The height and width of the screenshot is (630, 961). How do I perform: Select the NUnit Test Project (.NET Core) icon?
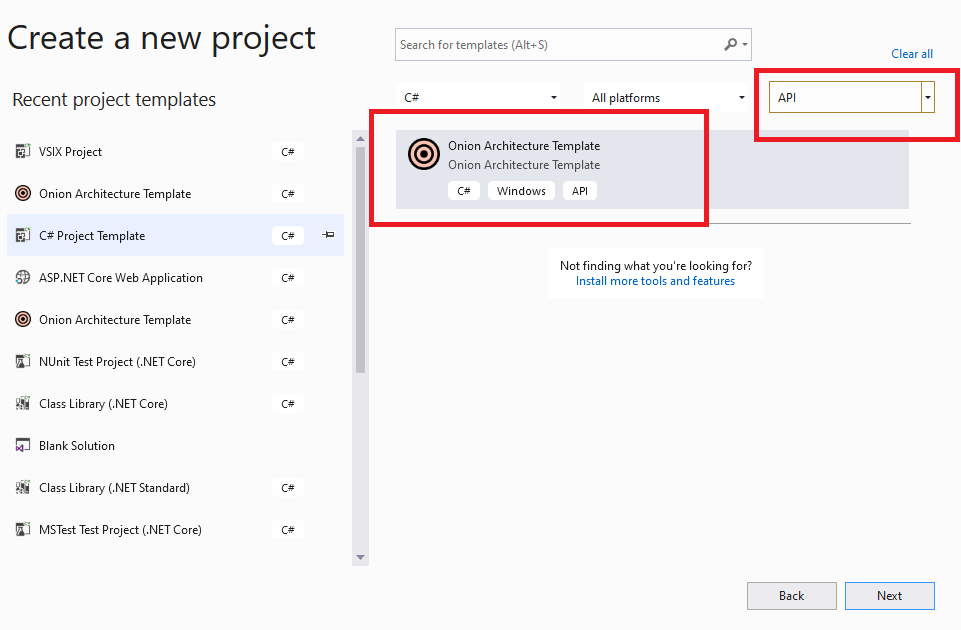[x=24, y=361]
